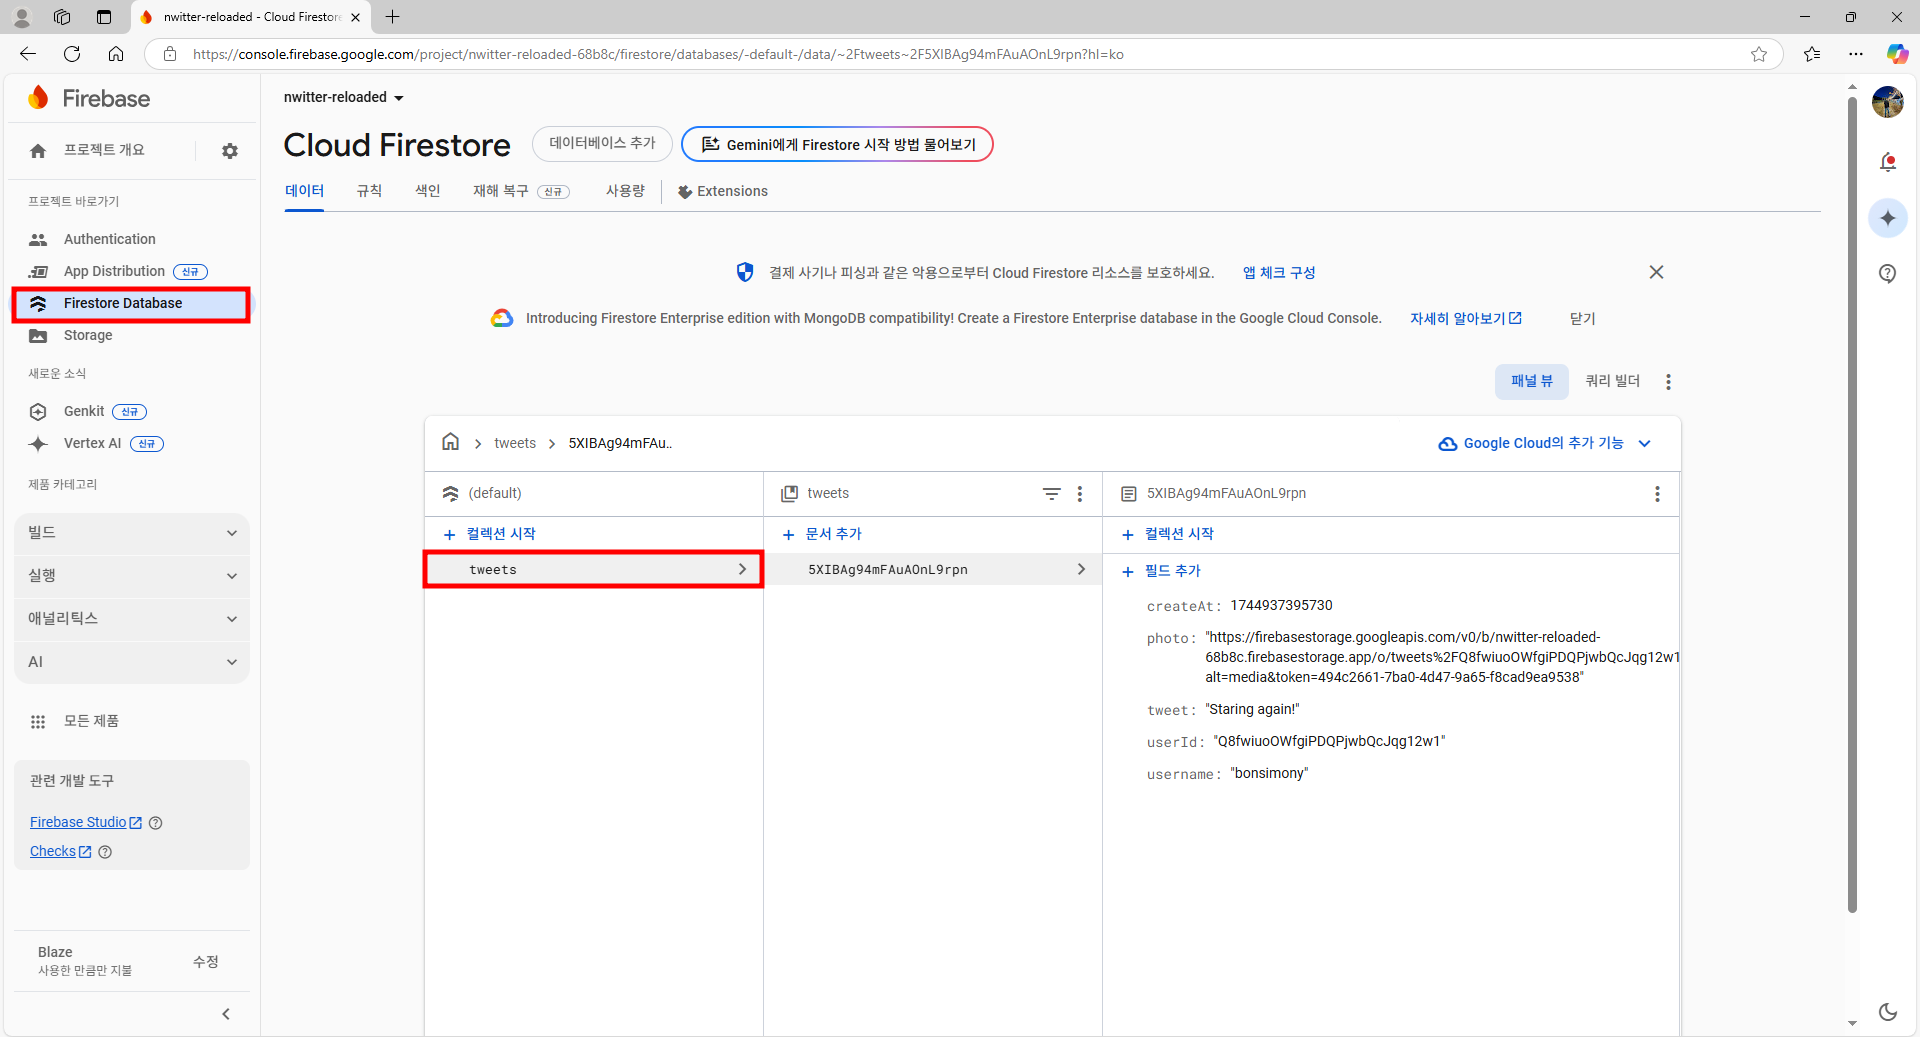Open Checks link
This screenshot has width=1920, height=1037.
(61, 851)
